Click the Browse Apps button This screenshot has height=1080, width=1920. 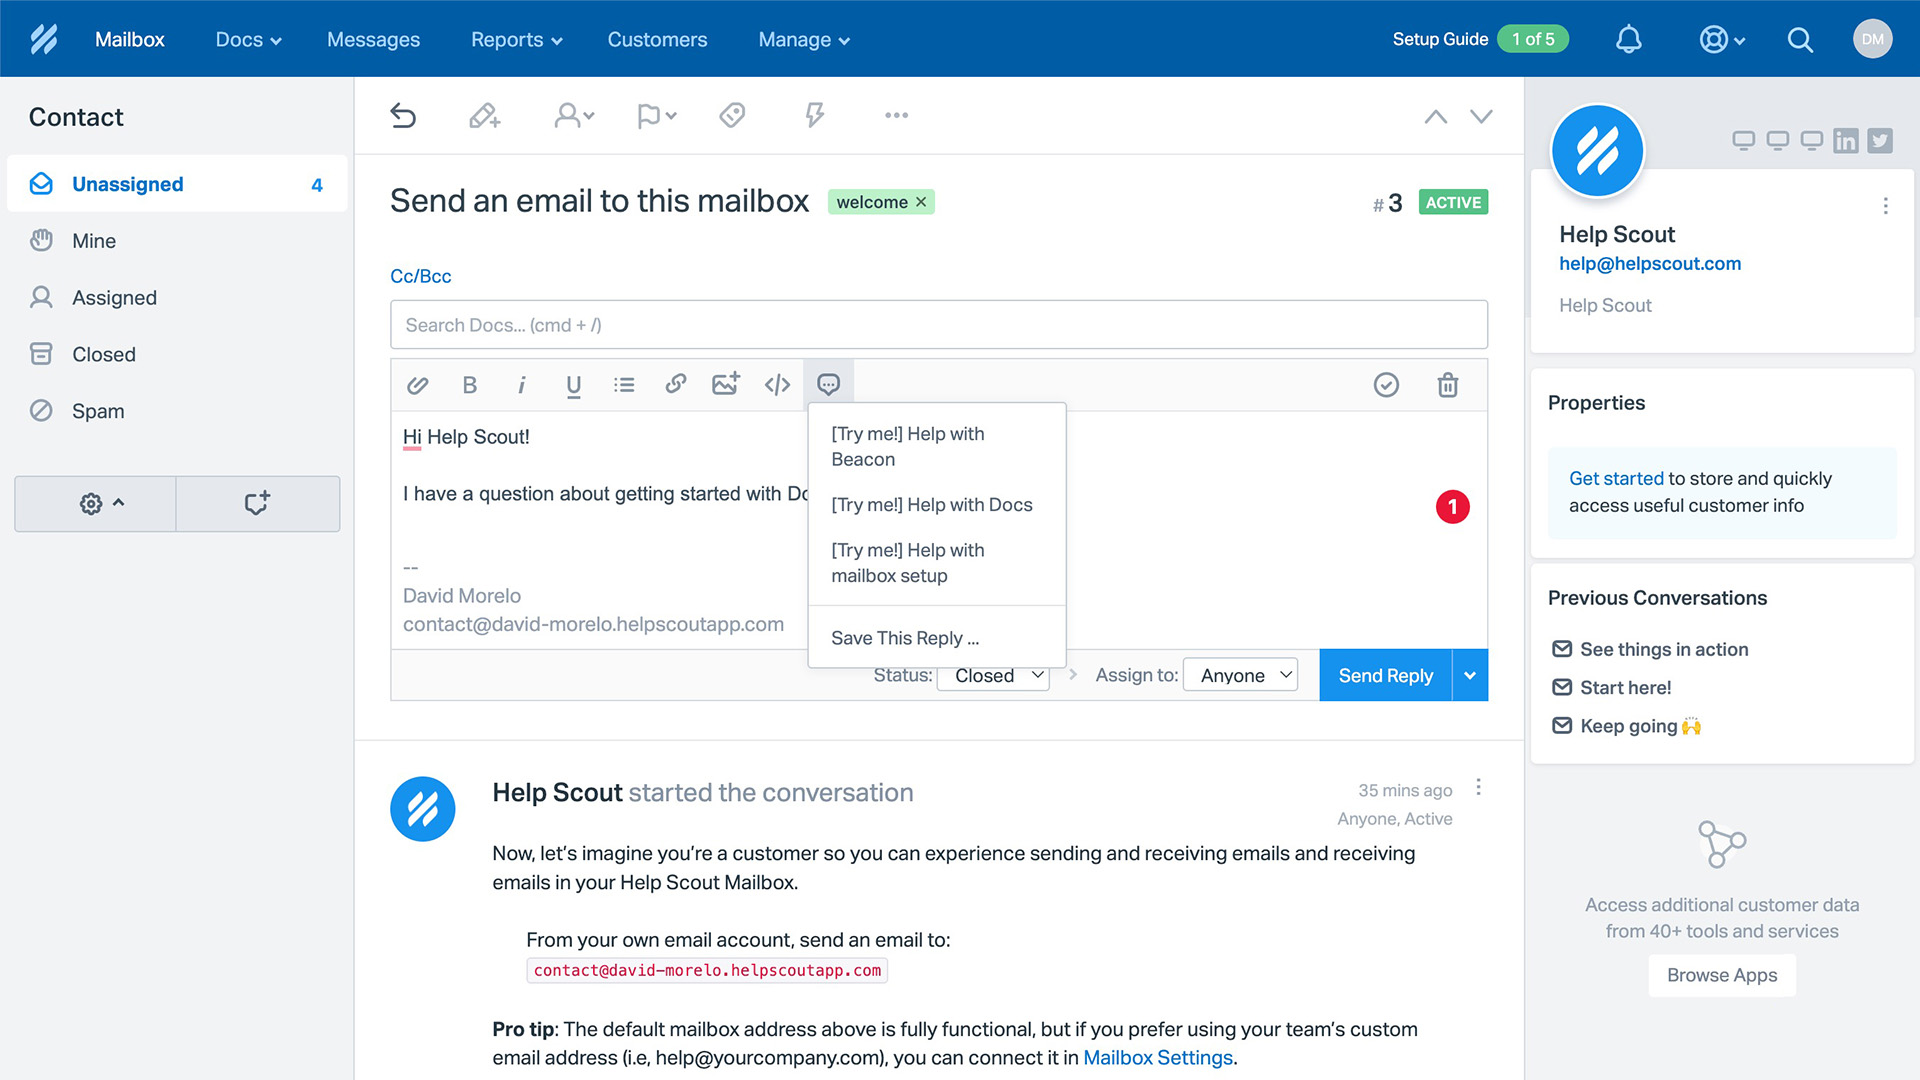pyautogui.click(x=1722, y=975)
